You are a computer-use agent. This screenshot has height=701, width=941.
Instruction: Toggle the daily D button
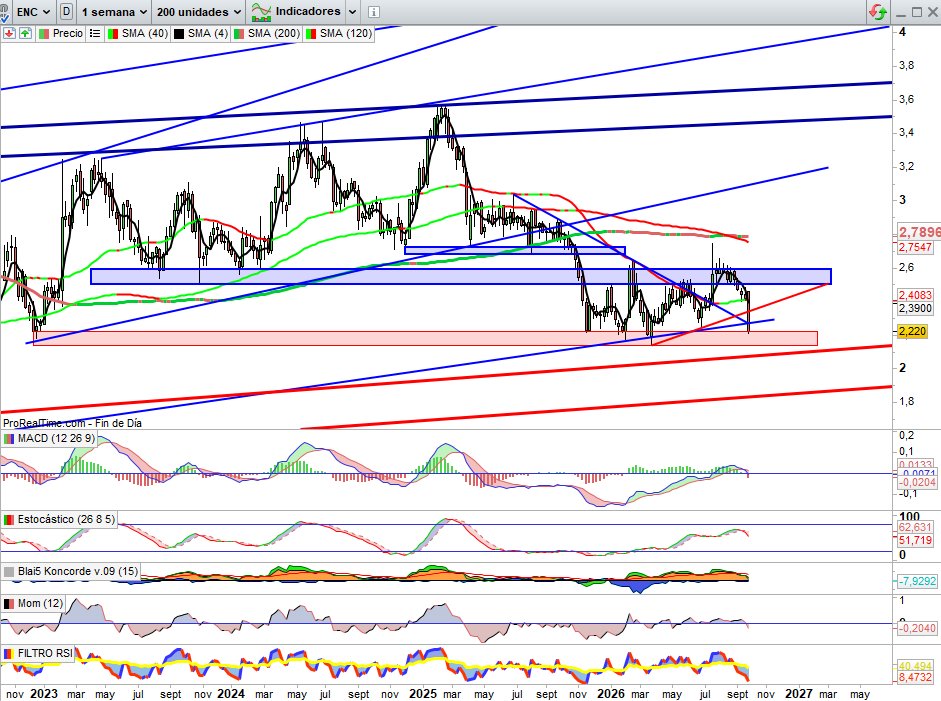(x=66, y=11)
